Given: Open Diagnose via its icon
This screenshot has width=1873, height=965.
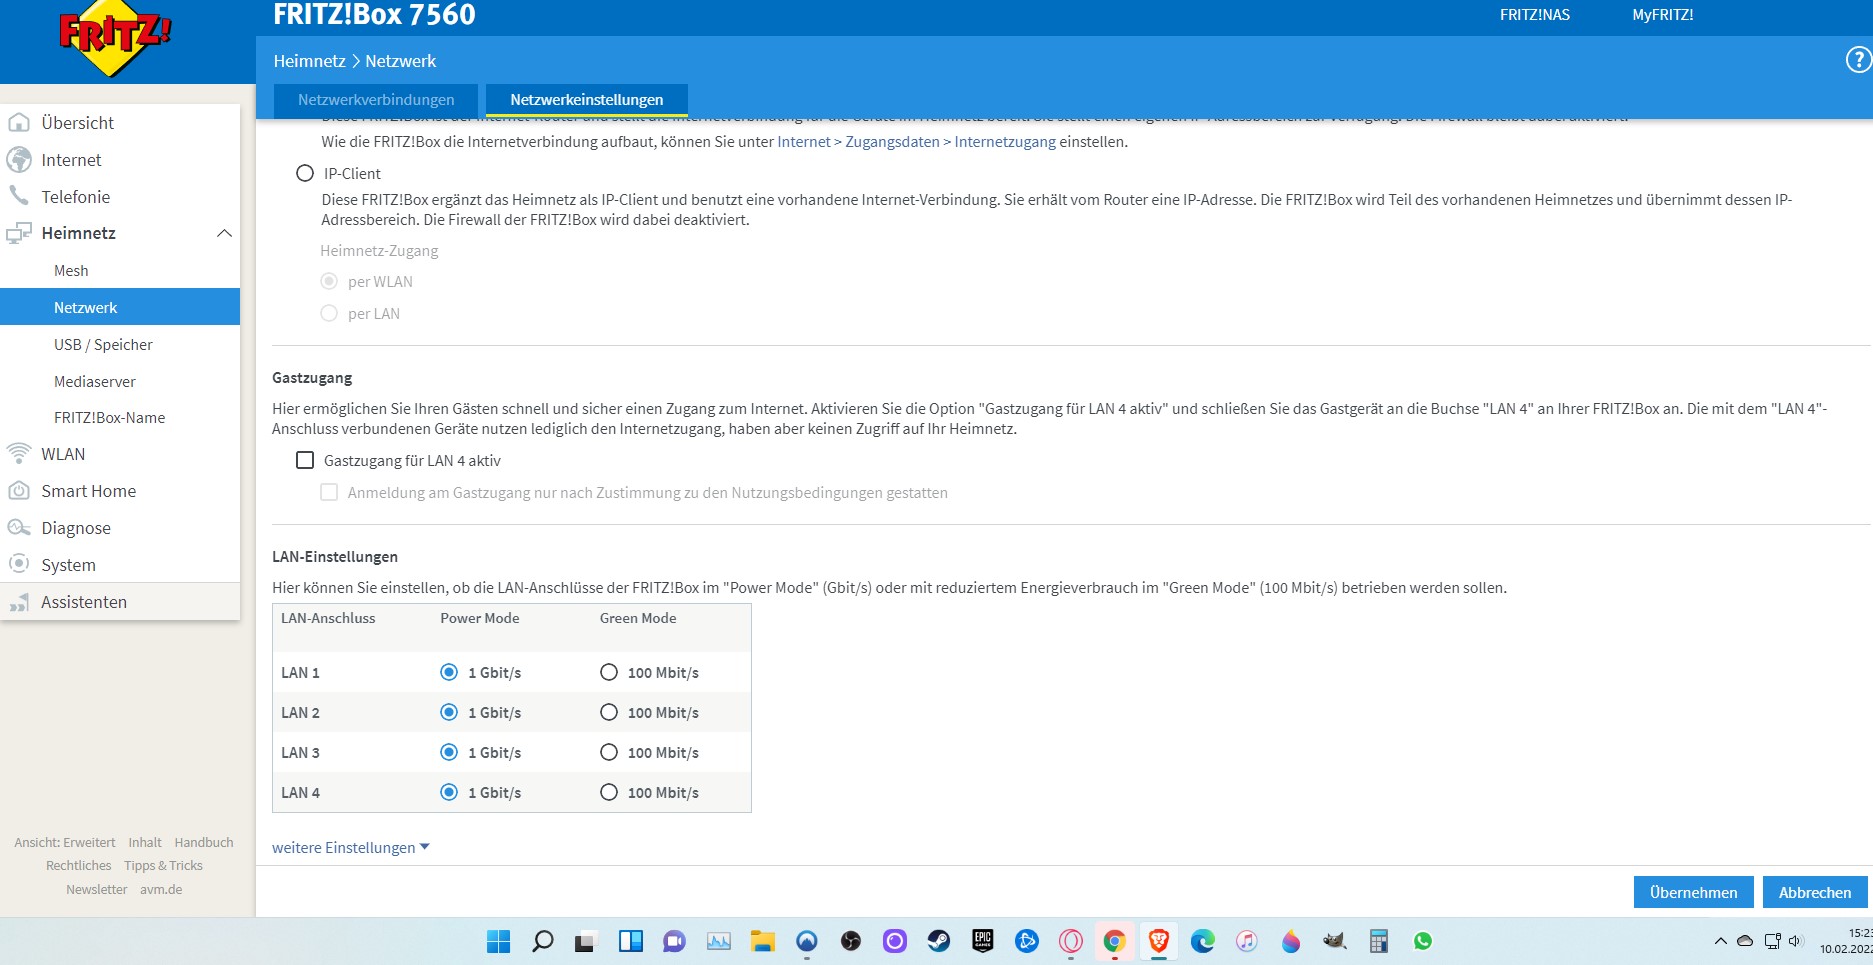Looking at the screenshot, I should coord(19,528).
